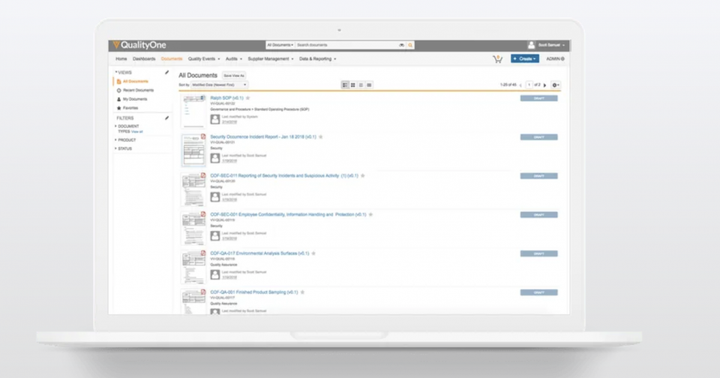Image resolution: width=720 pixels, height=378 pixels.
Task: Open the Sort by Modified Date dropdown
Action: [x=219, y=85]
